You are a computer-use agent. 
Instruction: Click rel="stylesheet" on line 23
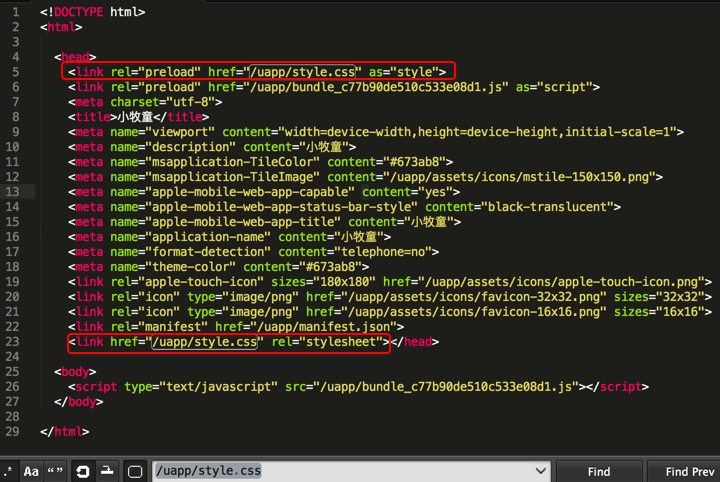[x=327, y=342]
